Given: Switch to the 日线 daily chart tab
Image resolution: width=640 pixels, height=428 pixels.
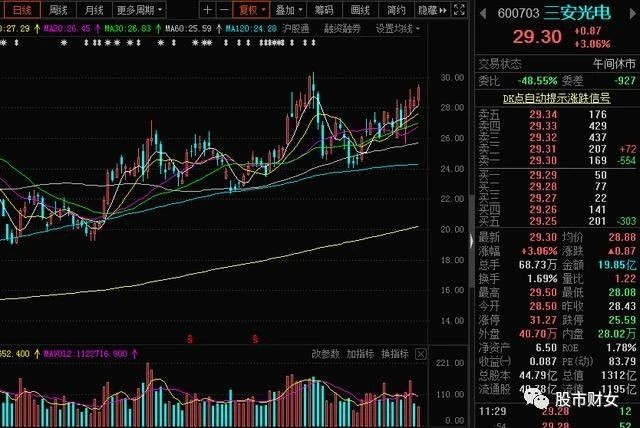Looking at the screenshot, I should [x=22, y=9].
